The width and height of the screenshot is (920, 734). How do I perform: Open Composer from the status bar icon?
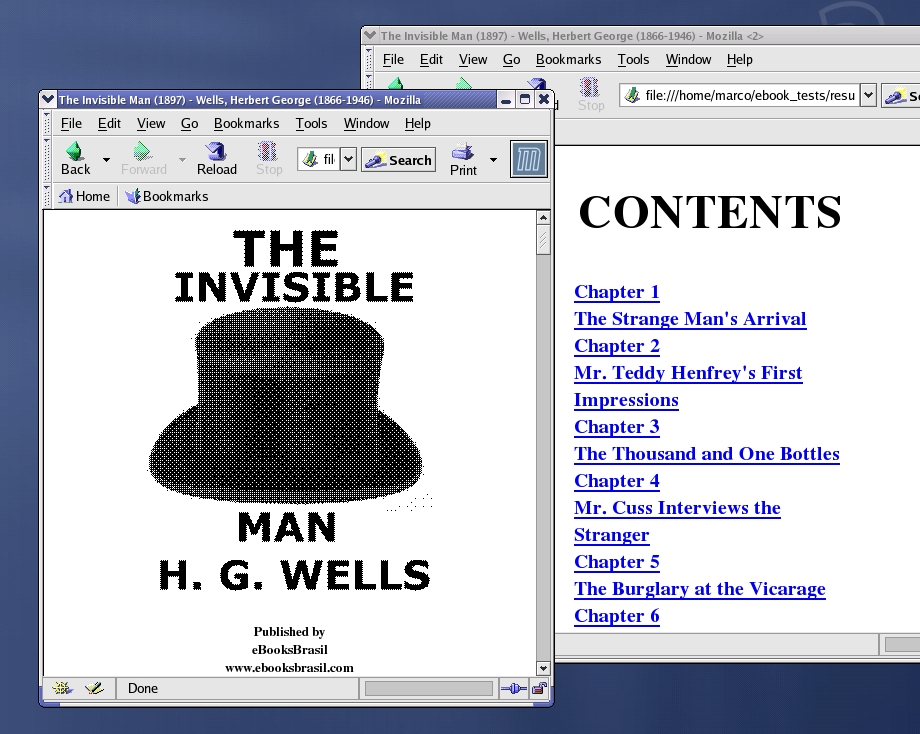pyautogui.click(x=94, y=688)
